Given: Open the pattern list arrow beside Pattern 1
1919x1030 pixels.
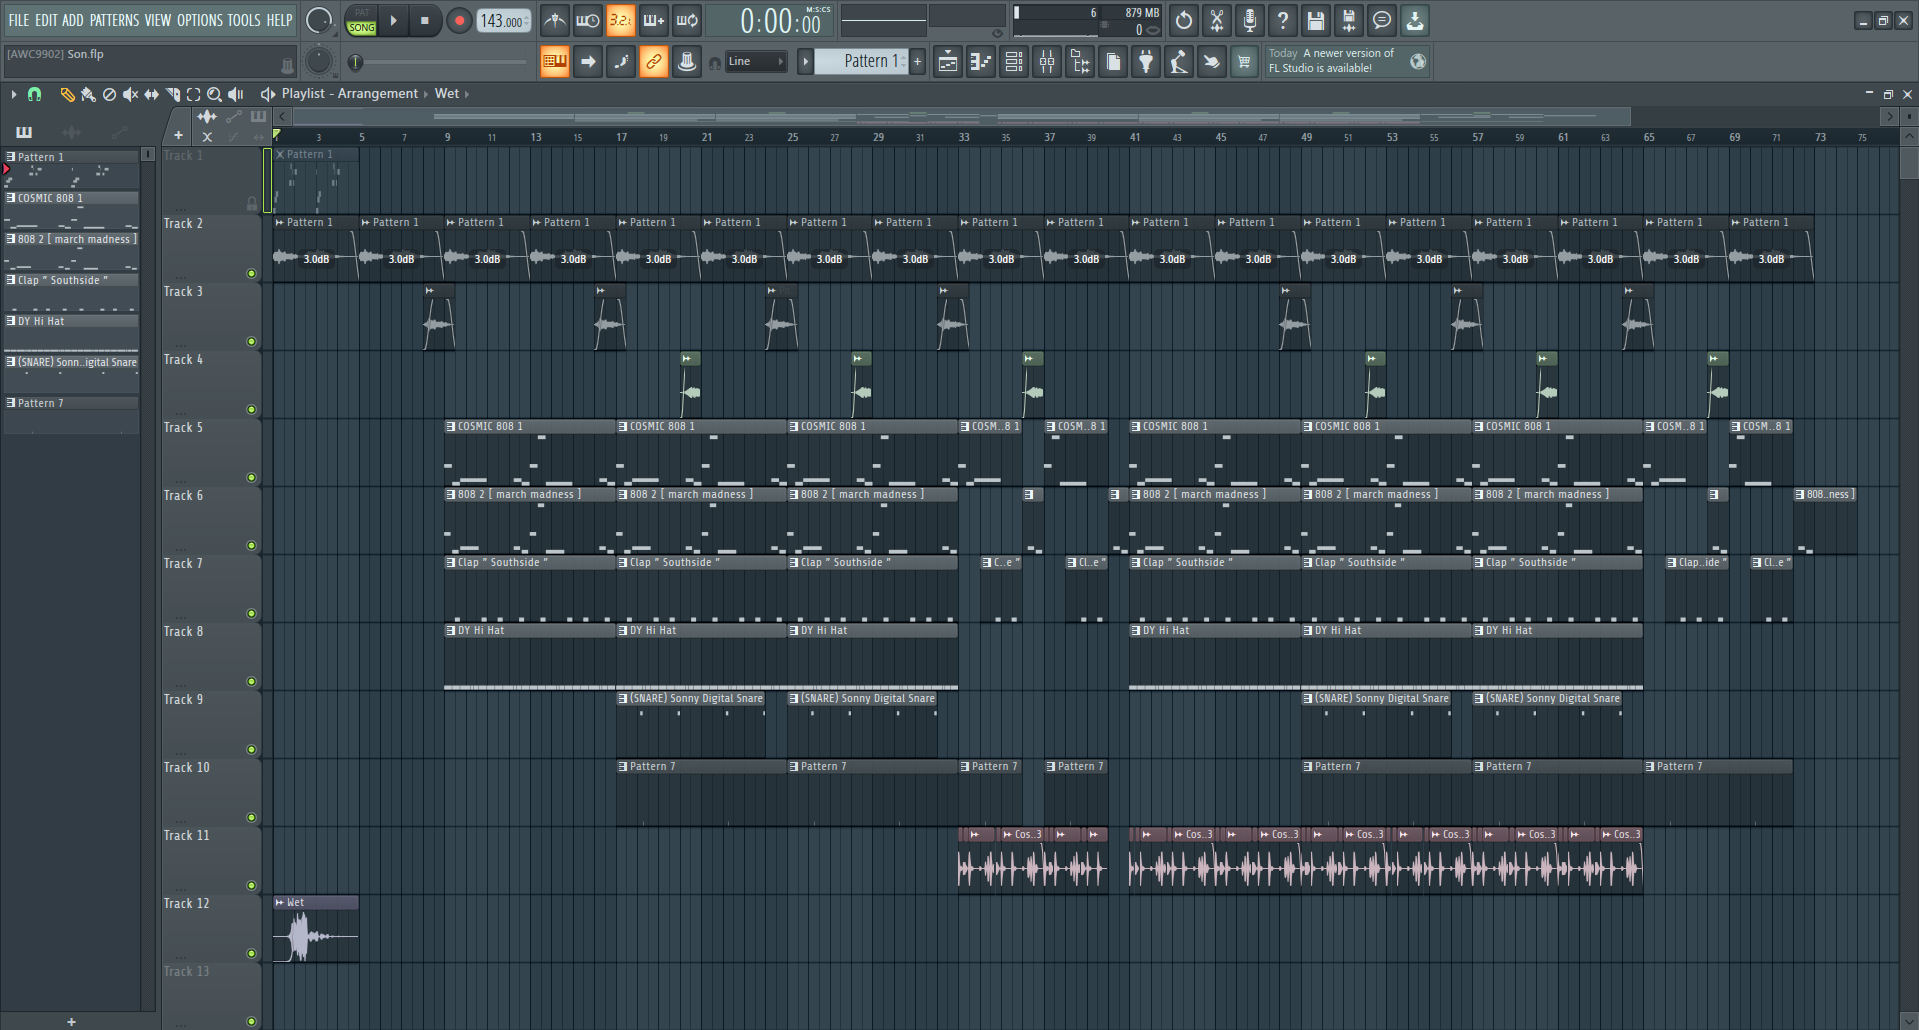Looking at the screenshot, I should (x=805, y=62).
